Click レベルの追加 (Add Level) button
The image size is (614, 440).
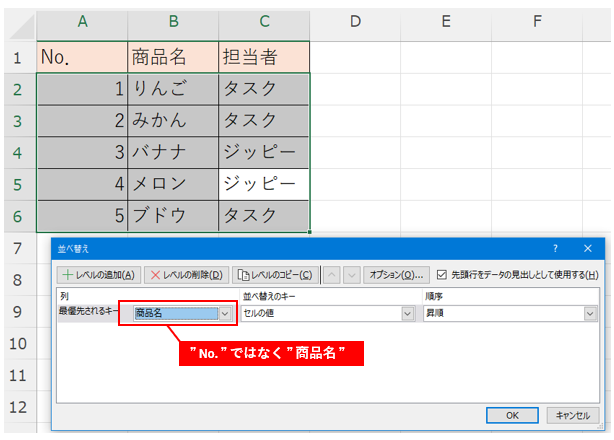(97, 274)
